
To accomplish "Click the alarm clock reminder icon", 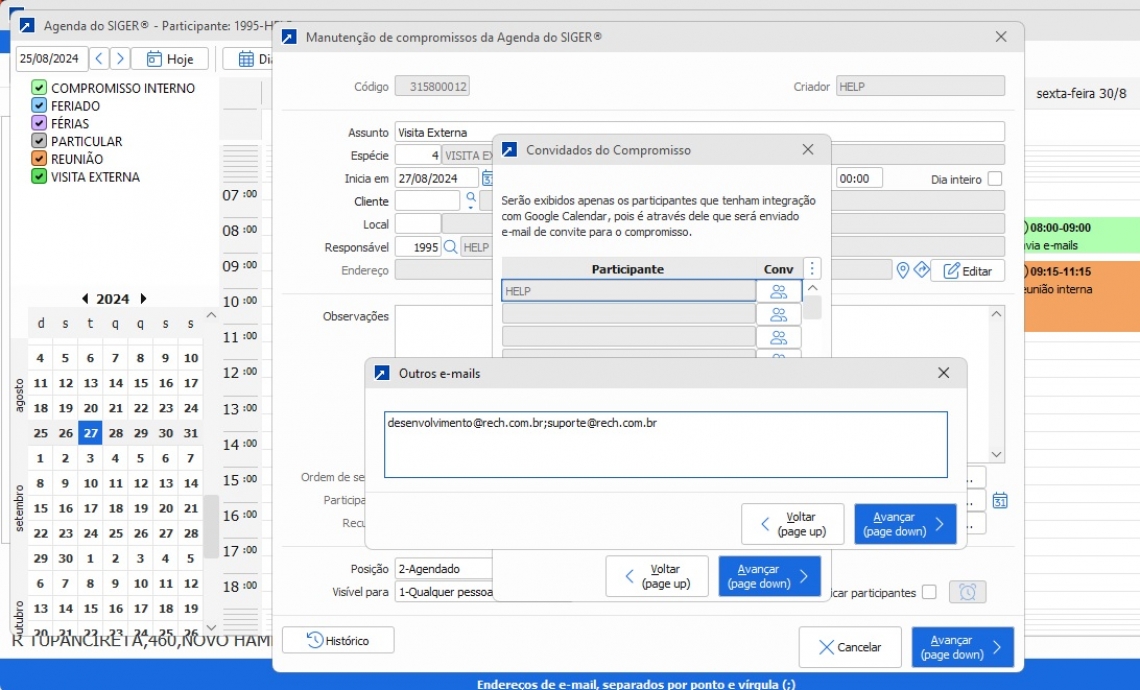I will [x=967, y=592].
